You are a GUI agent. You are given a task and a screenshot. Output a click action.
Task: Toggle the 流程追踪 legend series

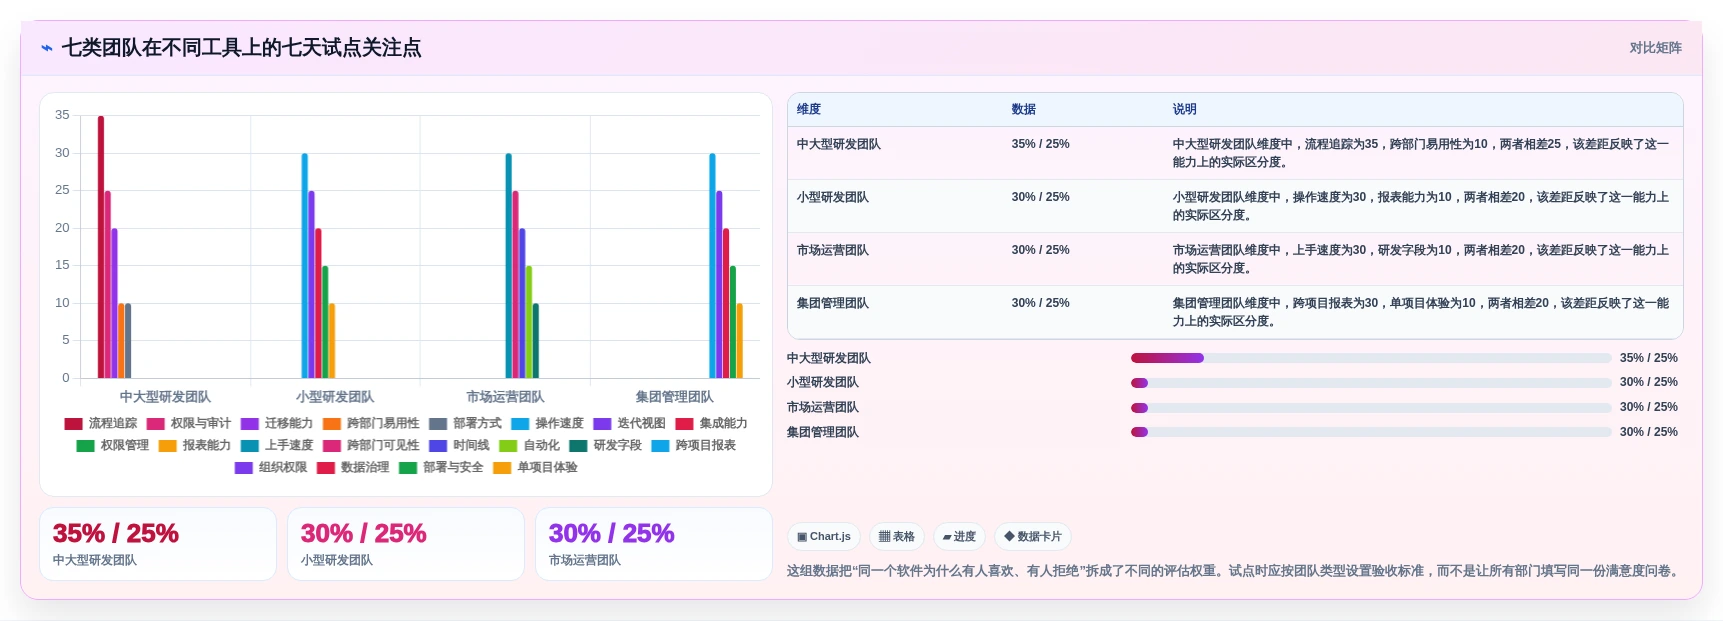[101, 423]
